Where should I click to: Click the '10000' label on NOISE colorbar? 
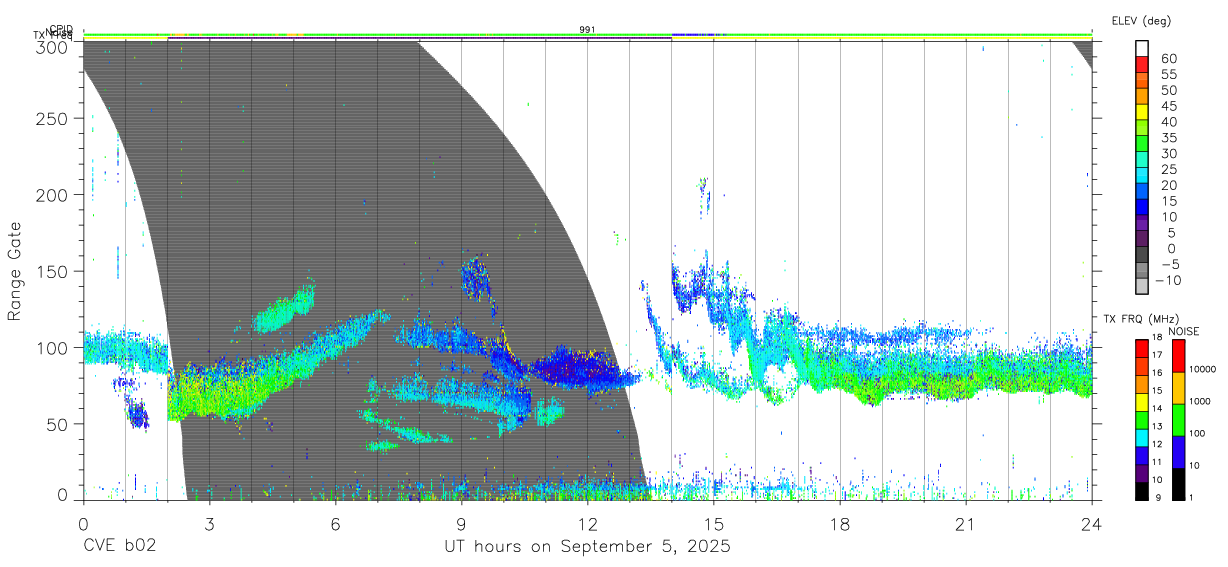(1204, 369)
